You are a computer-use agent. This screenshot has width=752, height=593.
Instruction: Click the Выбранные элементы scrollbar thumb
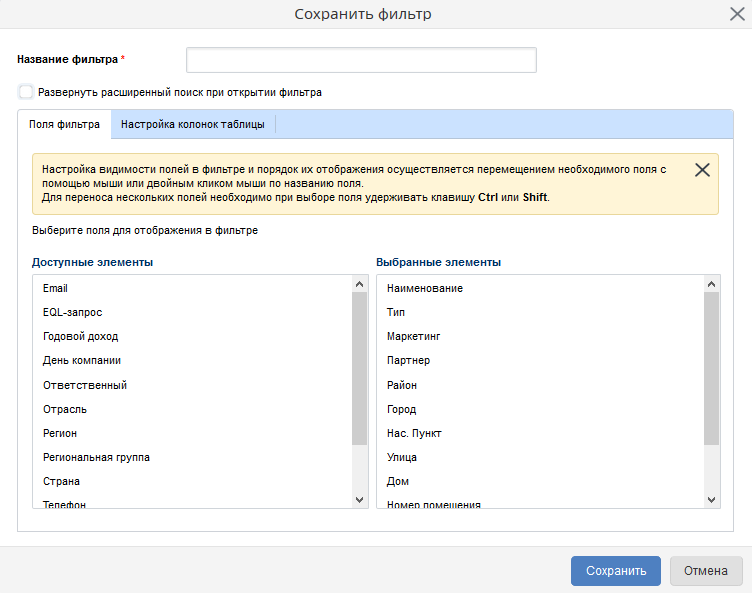click(712, 368)
